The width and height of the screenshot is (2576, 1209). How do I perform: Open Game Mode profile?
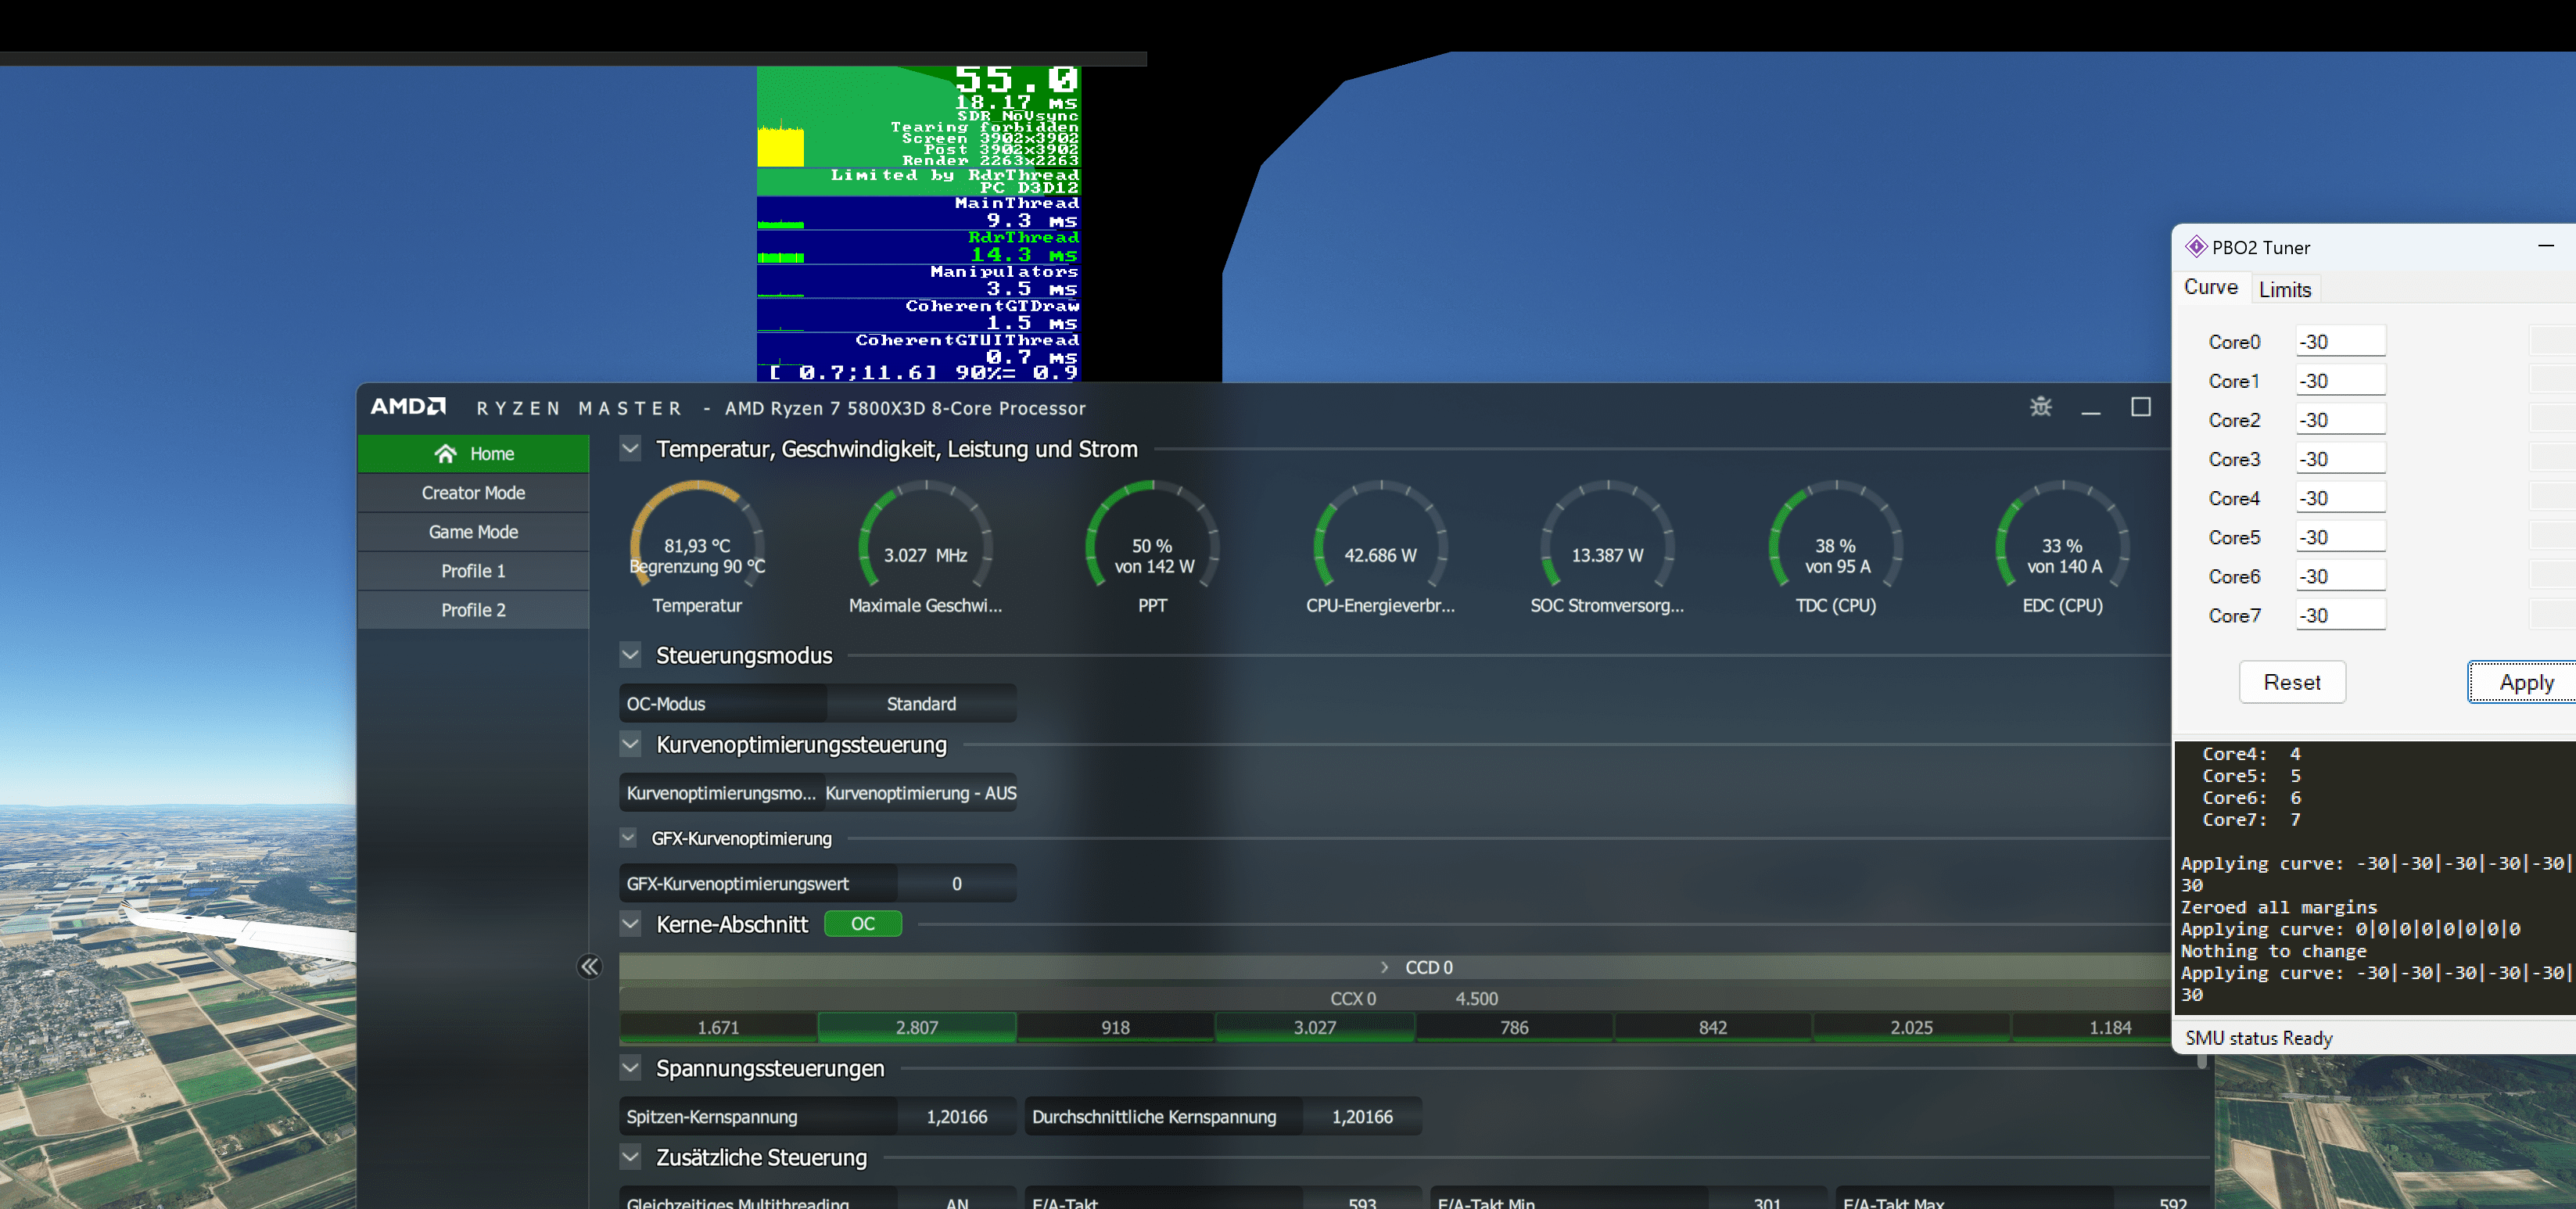pos(473,532)
